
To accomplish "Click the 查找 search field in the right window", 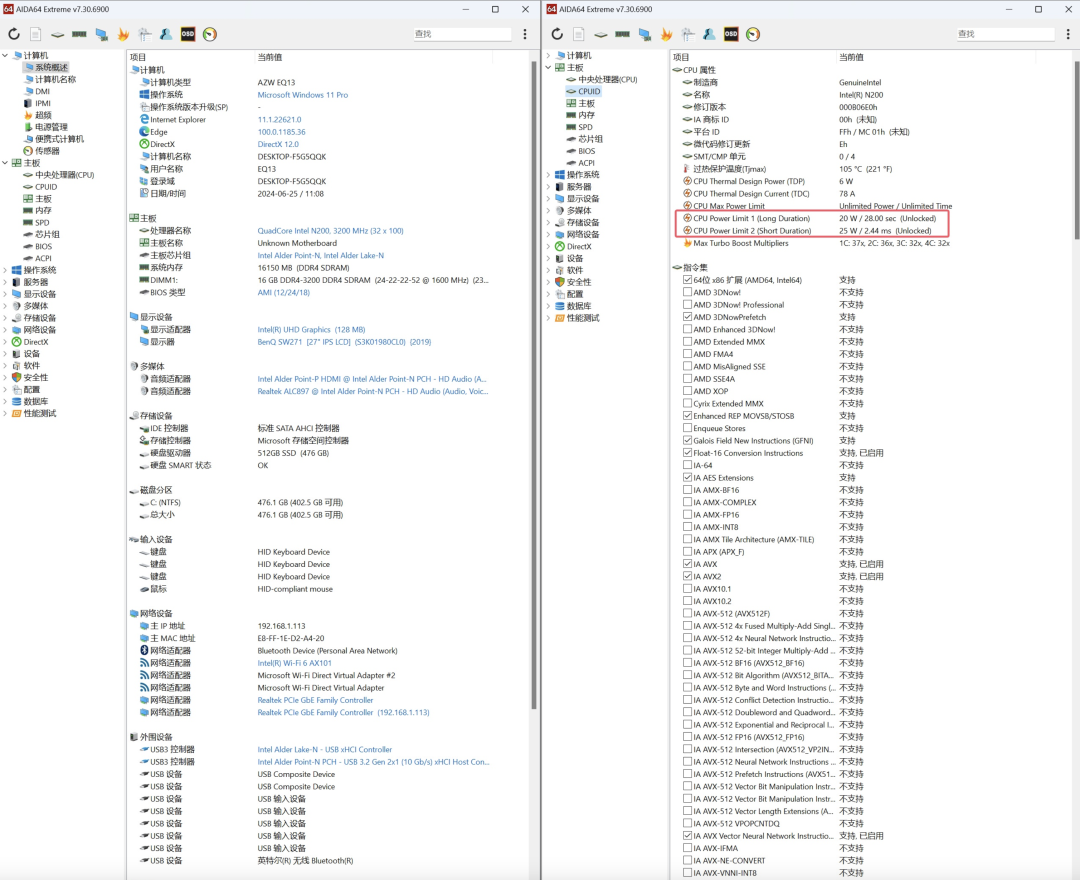I will [1006, 34].
